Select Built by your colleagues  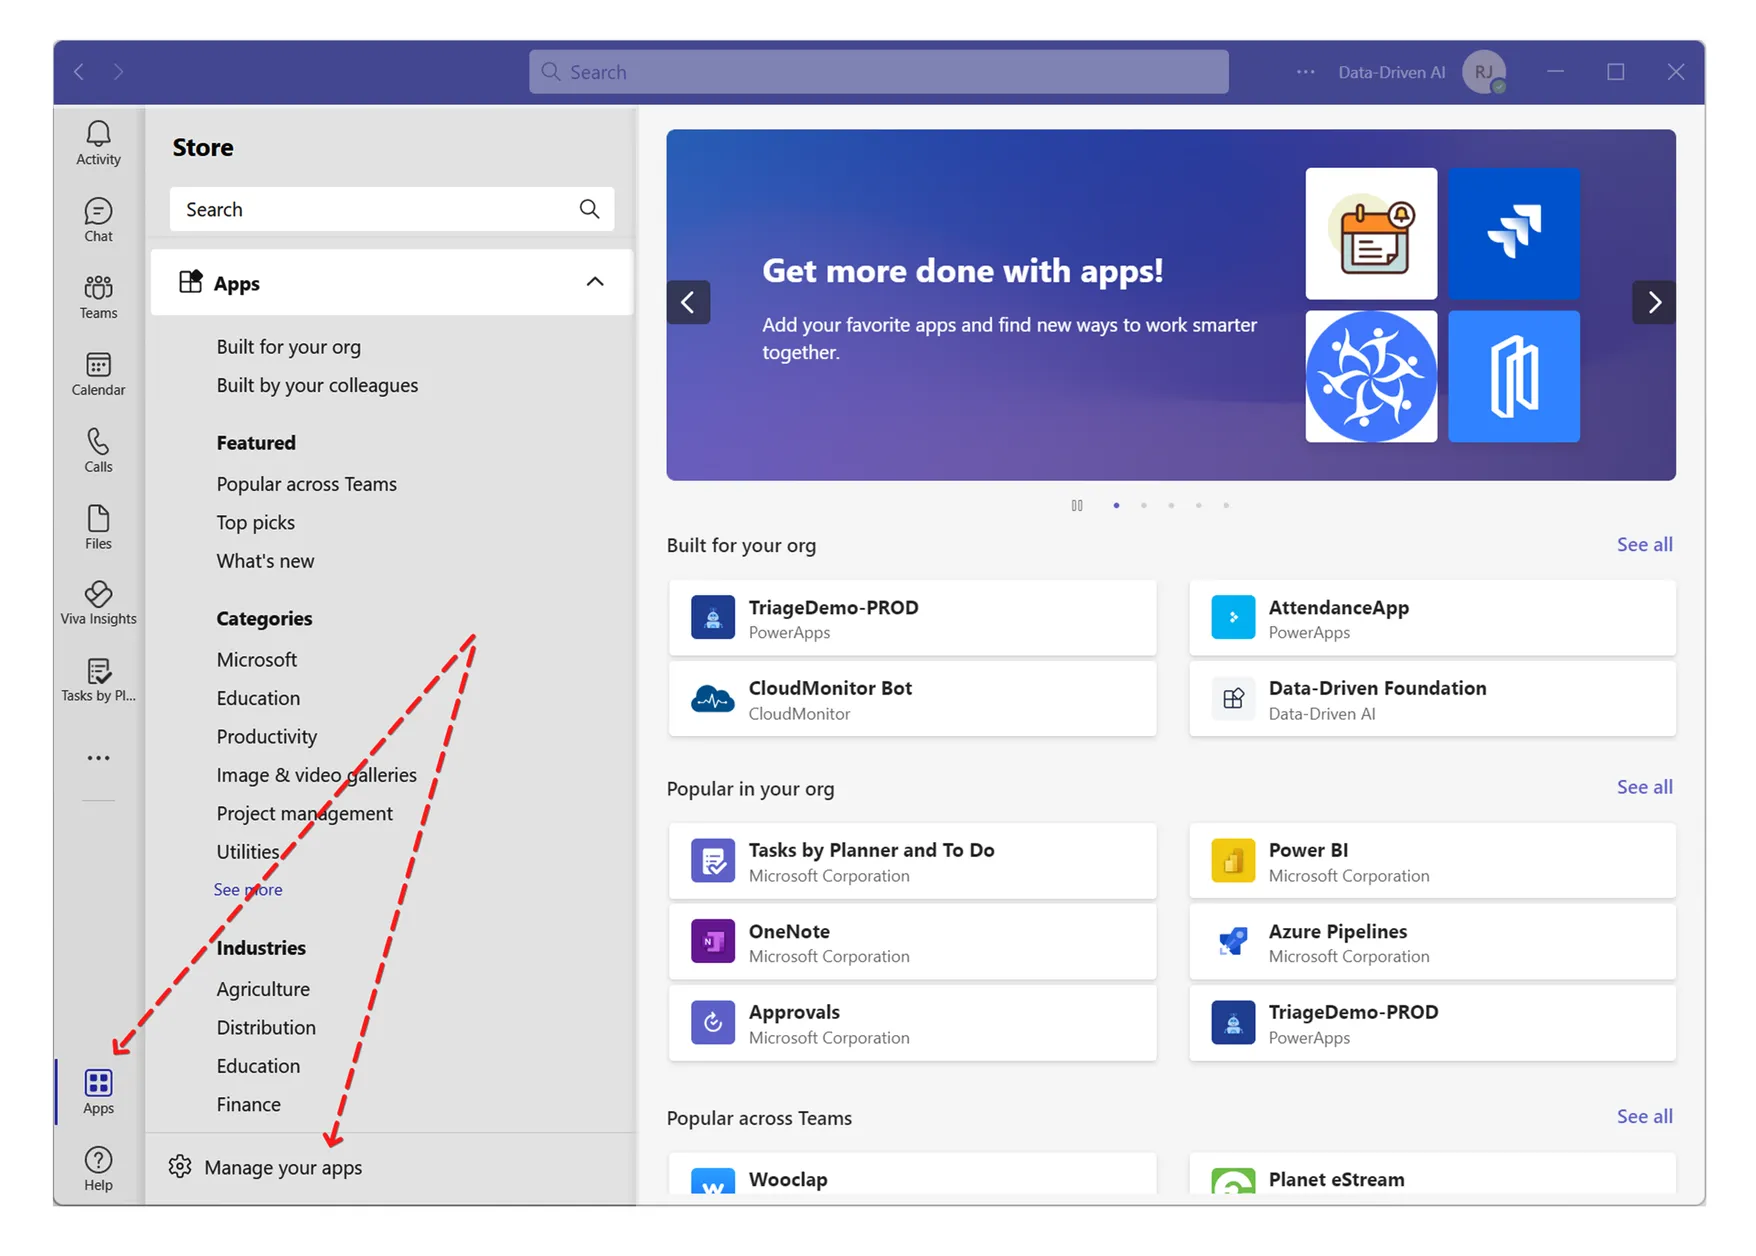317,385
